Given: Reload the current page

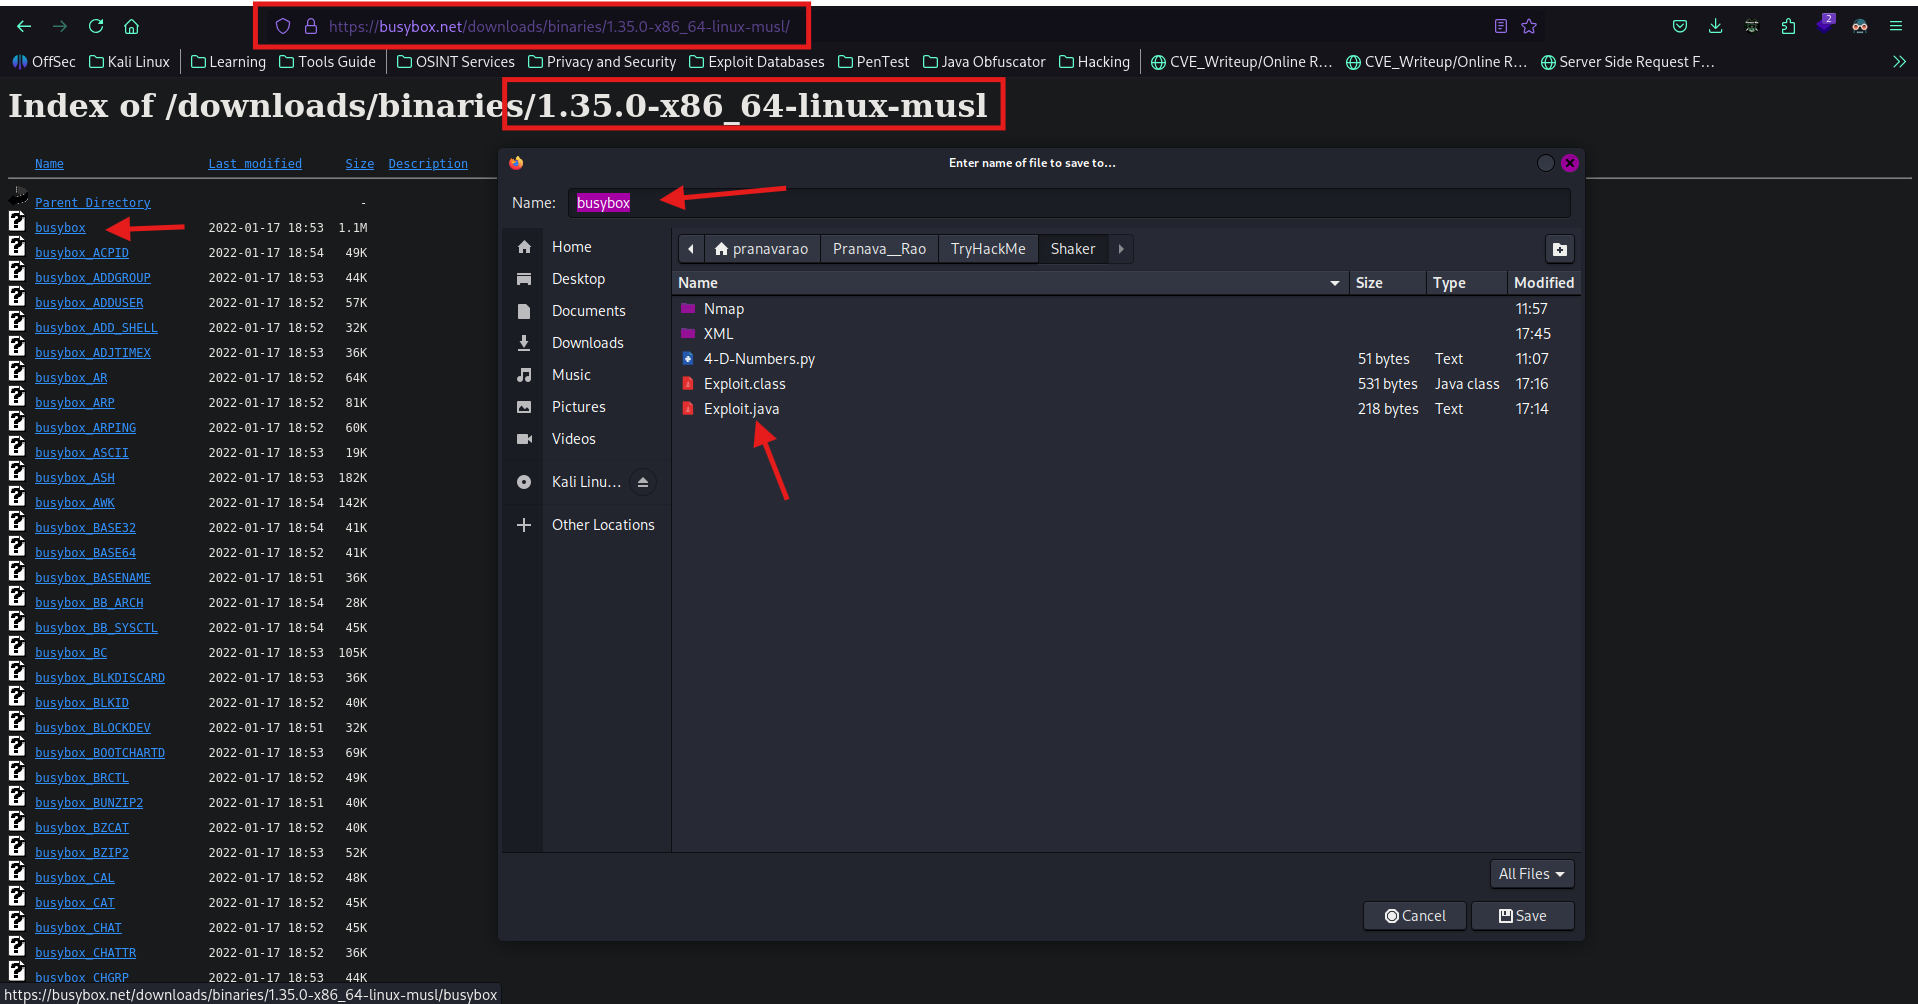Looking at the screenshot, I should click(x=96, y=26).
